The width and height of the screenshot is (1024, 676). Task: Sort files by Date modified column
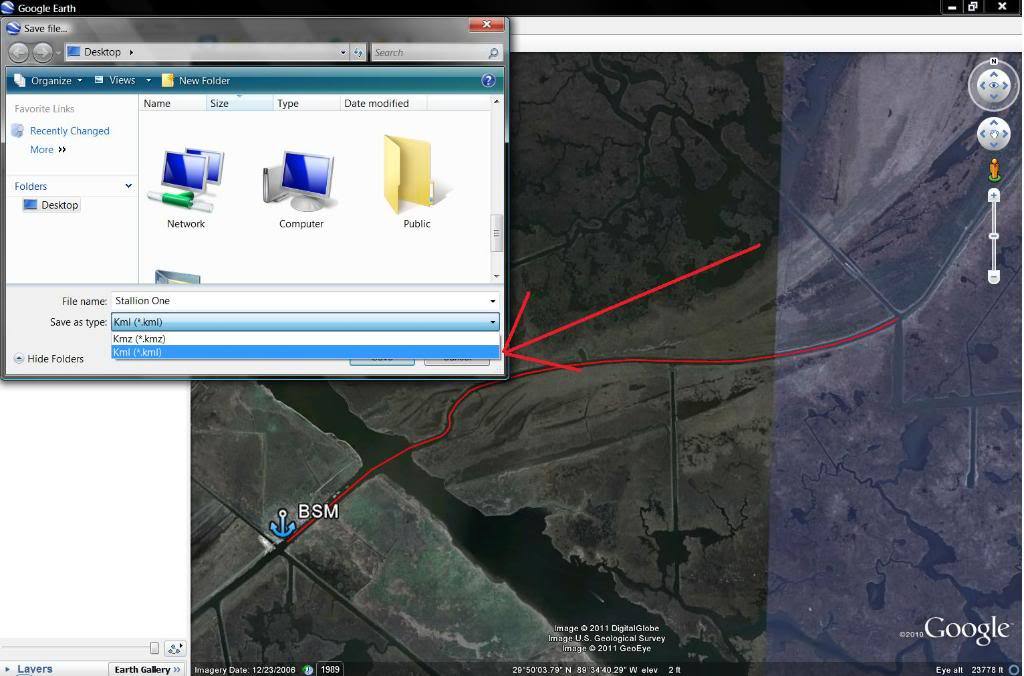click(x=384, y=103)
